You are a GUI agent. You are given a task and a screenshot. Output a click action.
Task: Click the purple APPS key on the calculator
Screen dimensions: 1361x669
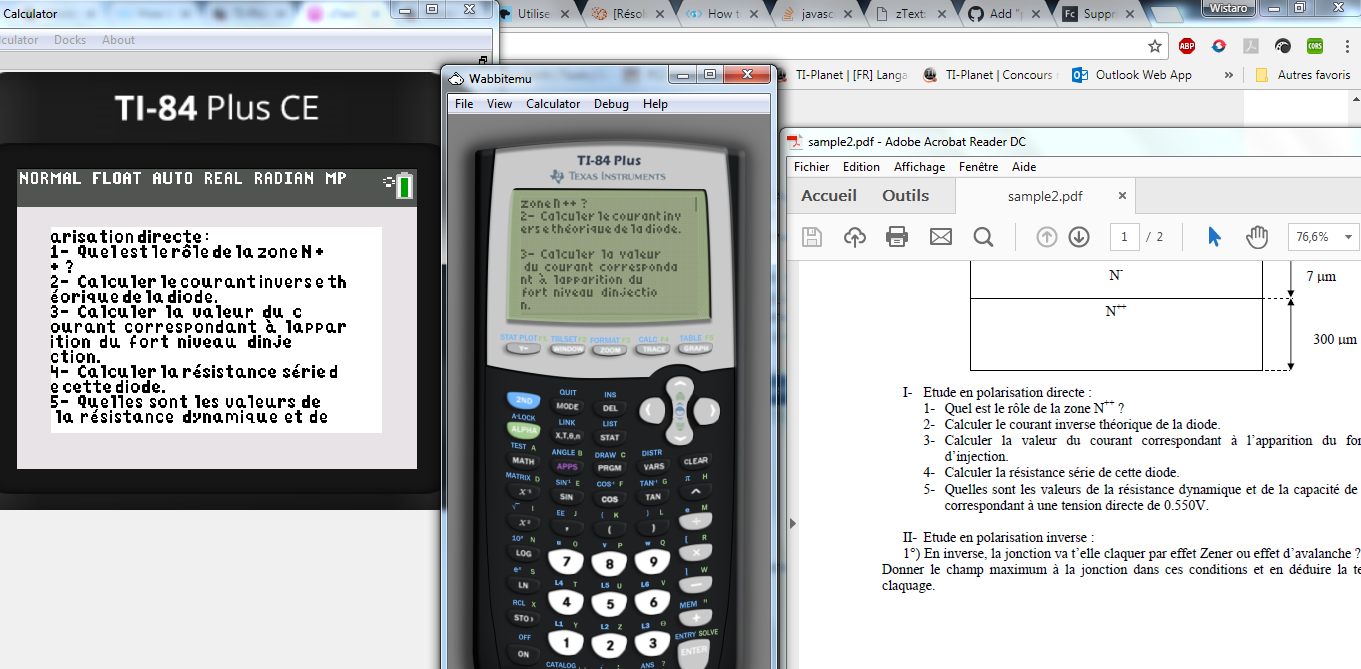click(567, 466)
